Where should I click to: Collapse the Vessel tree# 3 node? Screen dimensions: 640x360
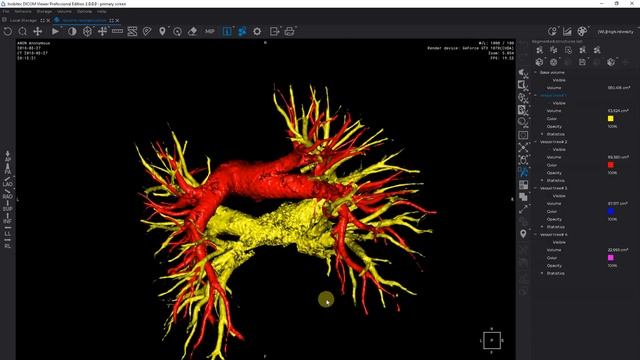pos(536,188)
